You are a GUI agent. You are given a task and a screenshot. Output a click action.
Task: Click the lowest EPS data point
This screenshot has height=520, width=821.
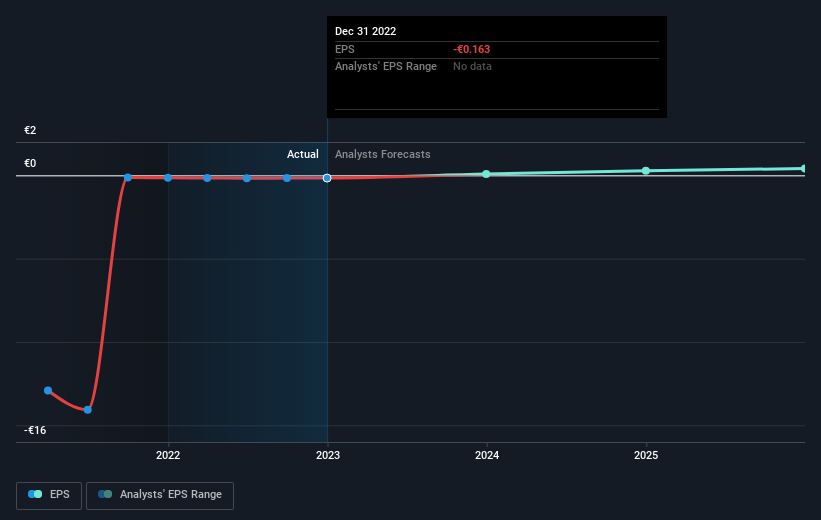88,410
